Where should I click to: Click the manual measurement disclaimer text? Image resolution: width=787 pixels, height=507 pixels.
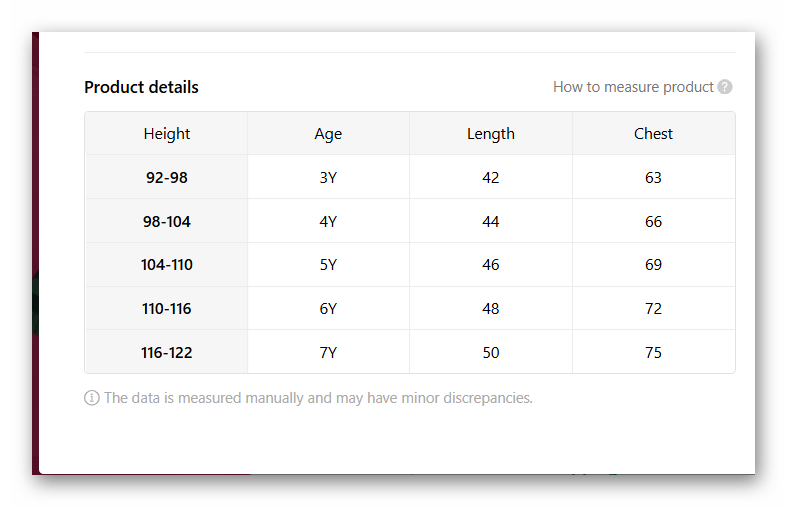coord(318,398)
